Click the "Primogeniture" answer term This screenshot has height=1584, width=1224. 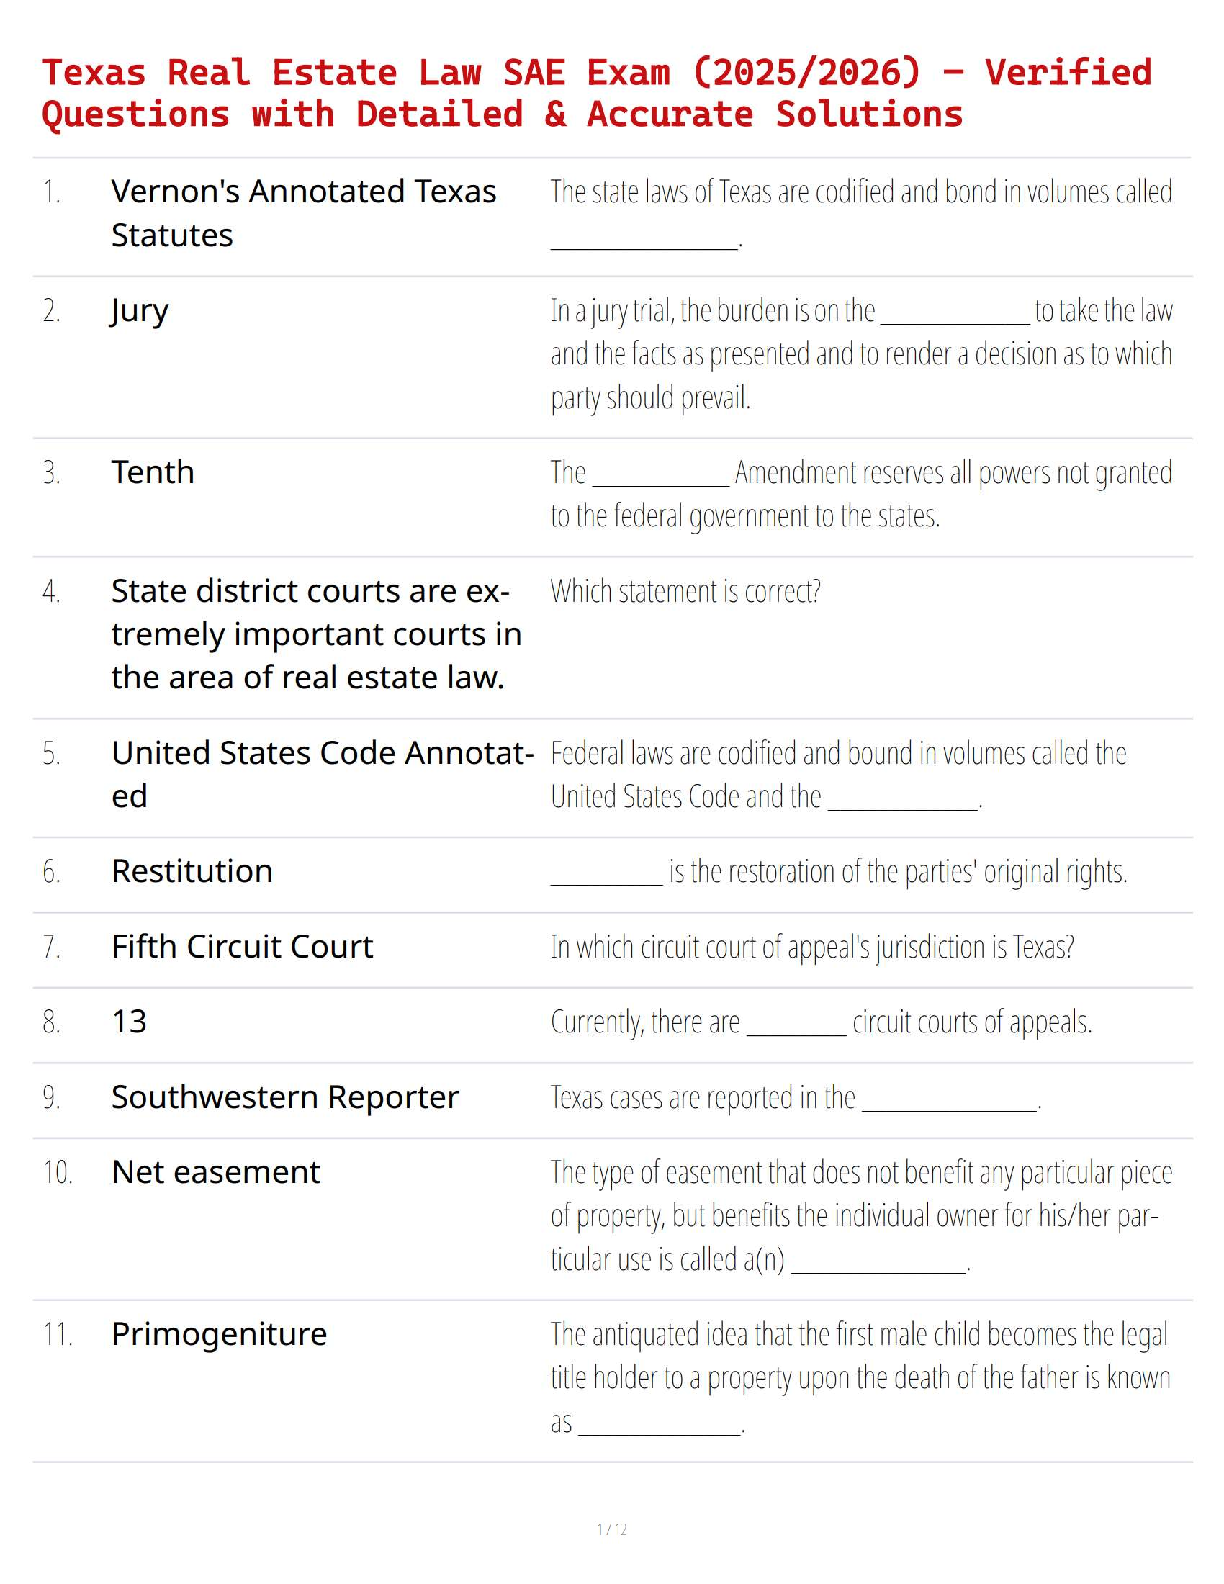pos(219,1334)
